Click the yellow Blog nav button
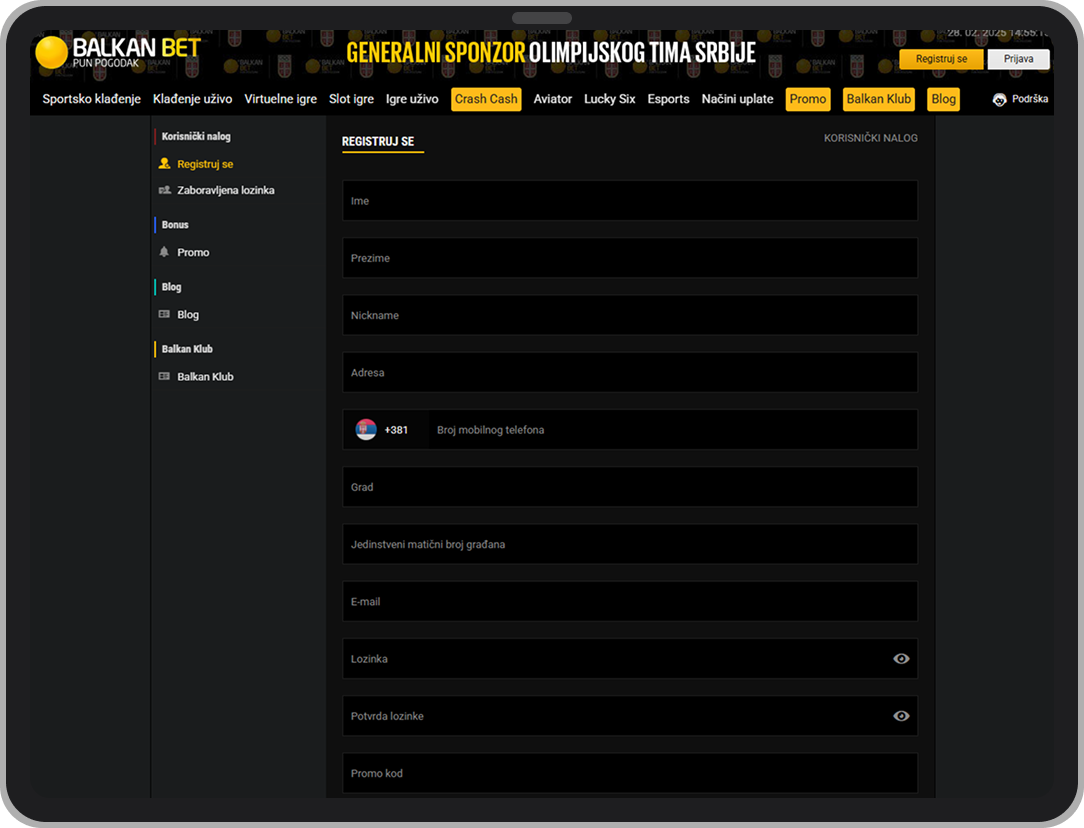Image resolution: width=1084 pixels, height=828 pixels. [x=943, y=99]
